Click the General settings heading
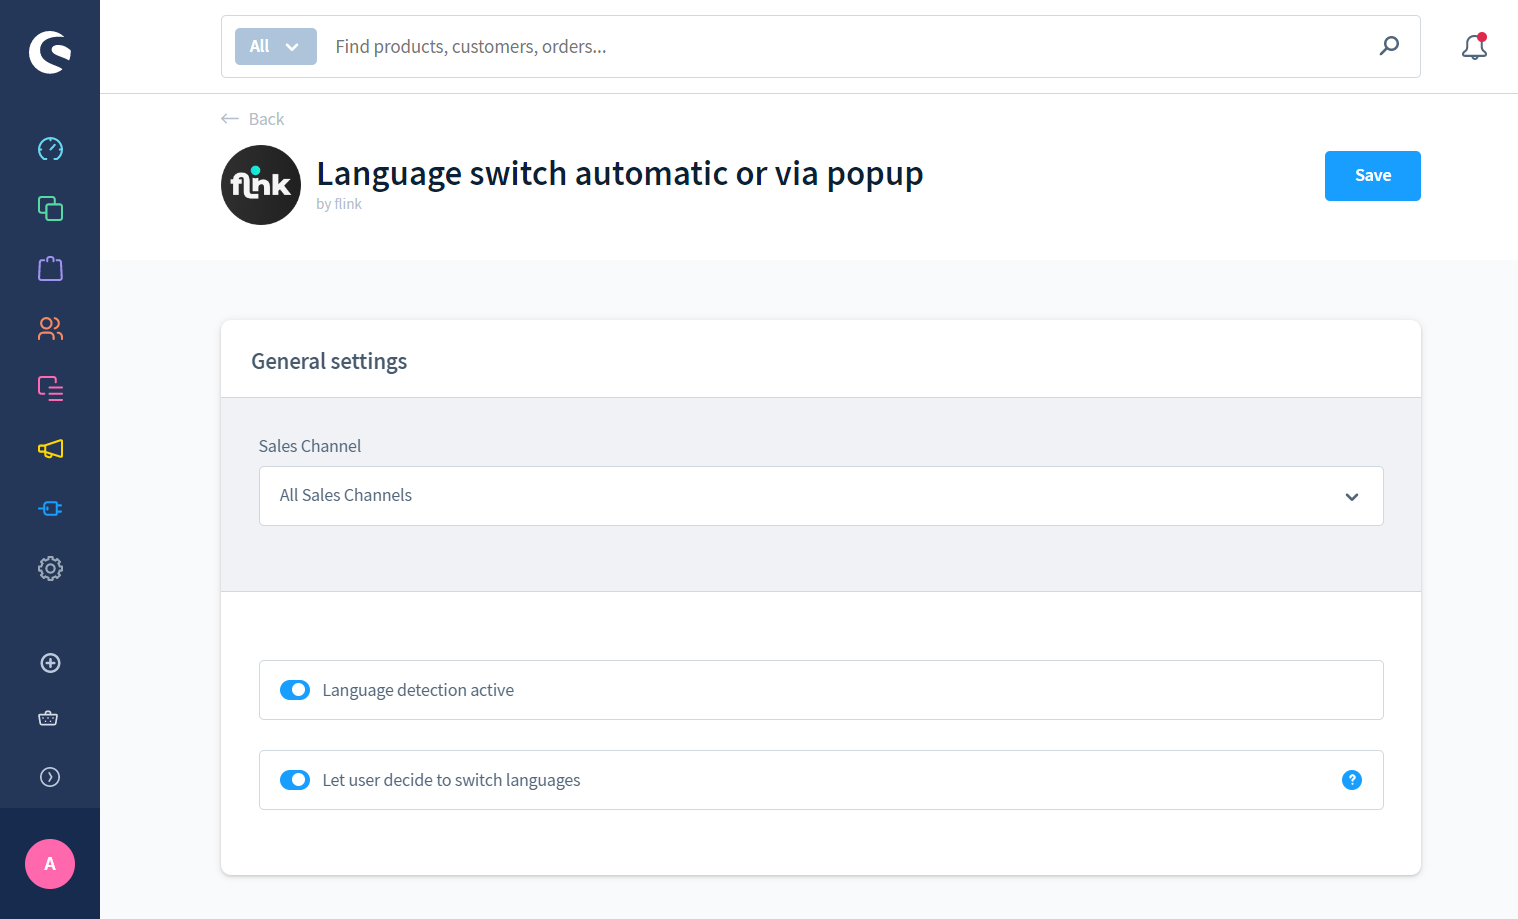Screen dimensions: 1518x919 tap(329, 361)
